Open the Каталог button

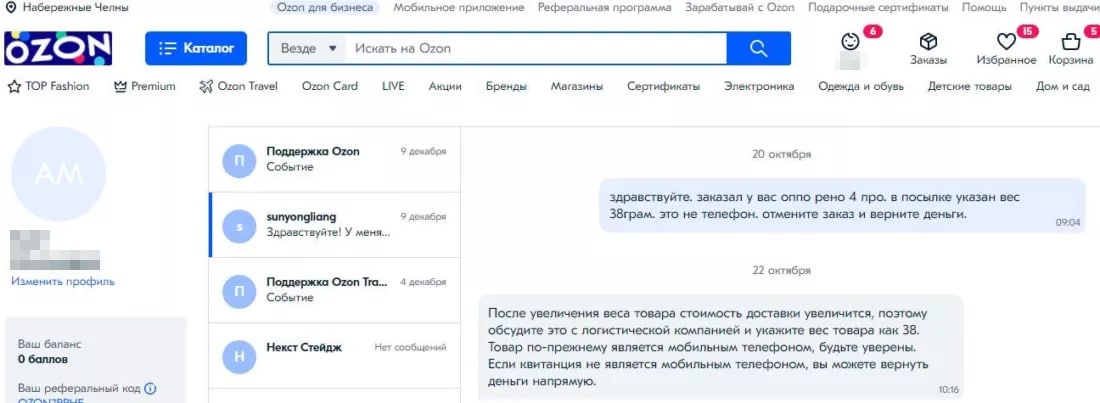pos(196,48)
